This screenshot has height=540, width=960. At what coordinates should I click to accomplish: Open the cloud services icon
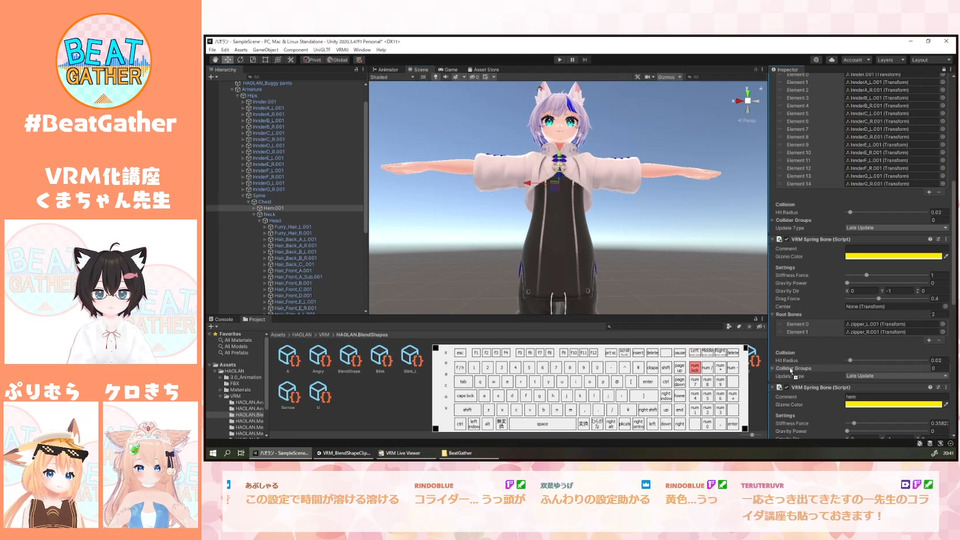[831, 60]
